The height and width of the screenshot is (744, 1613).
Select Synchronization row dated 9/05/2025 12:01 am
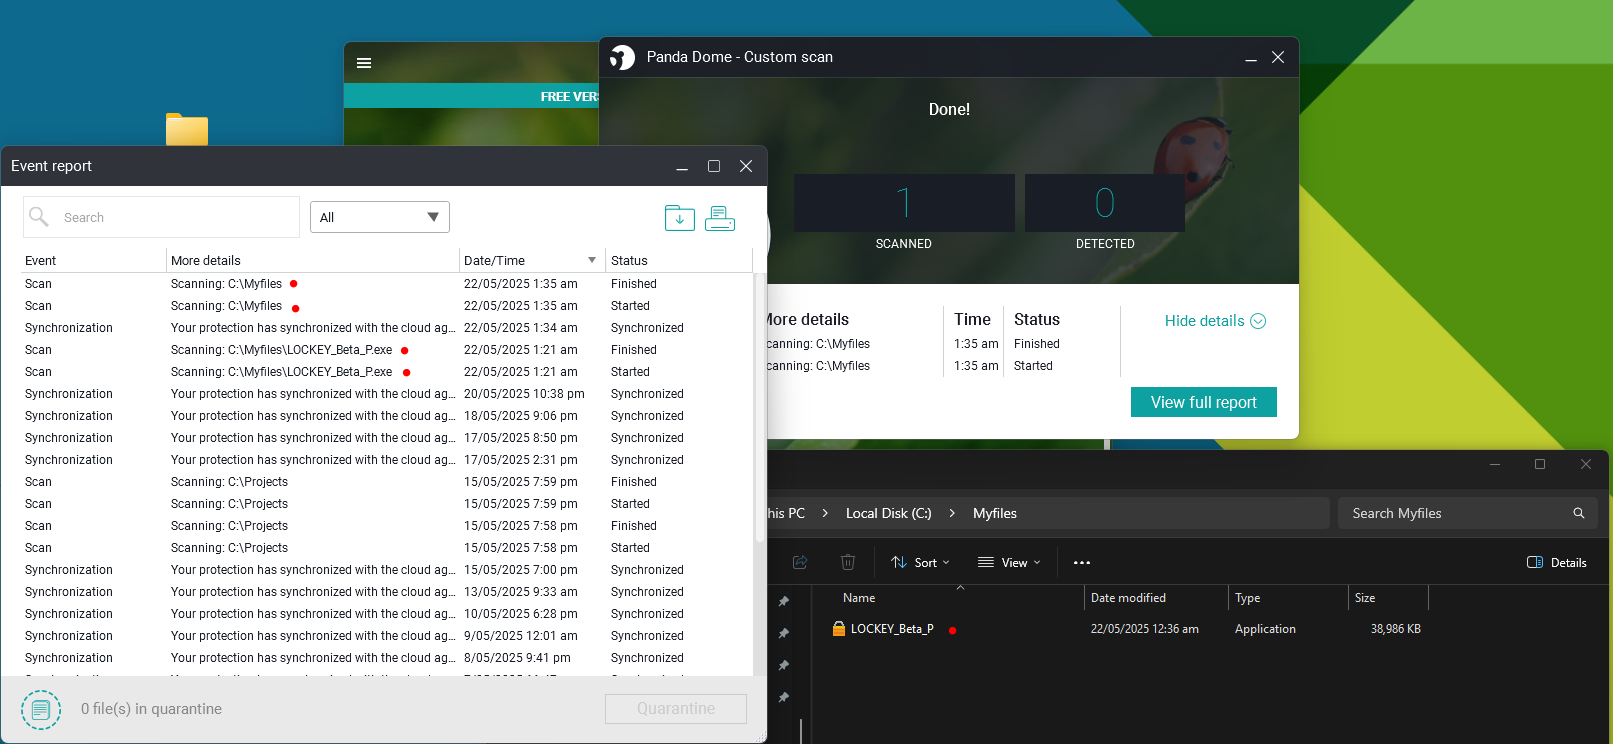tap(387, 636)
